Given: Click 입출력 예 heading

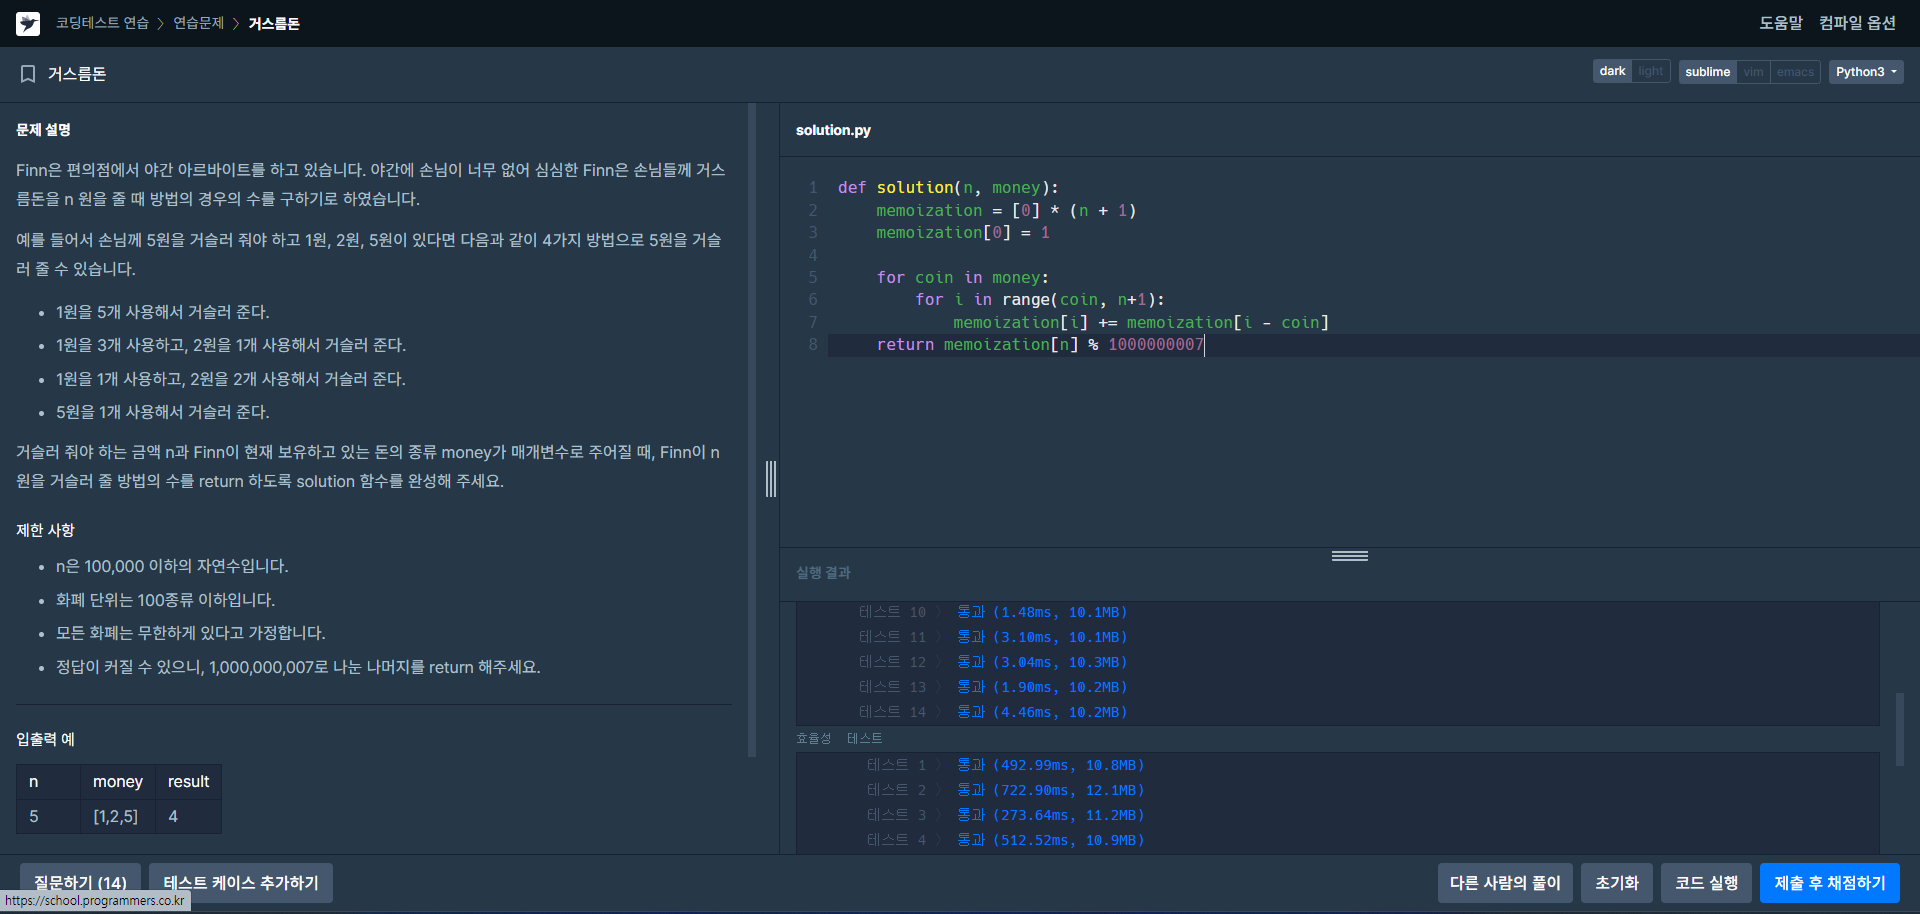Looking at the screenshot, I should point(45,739).
